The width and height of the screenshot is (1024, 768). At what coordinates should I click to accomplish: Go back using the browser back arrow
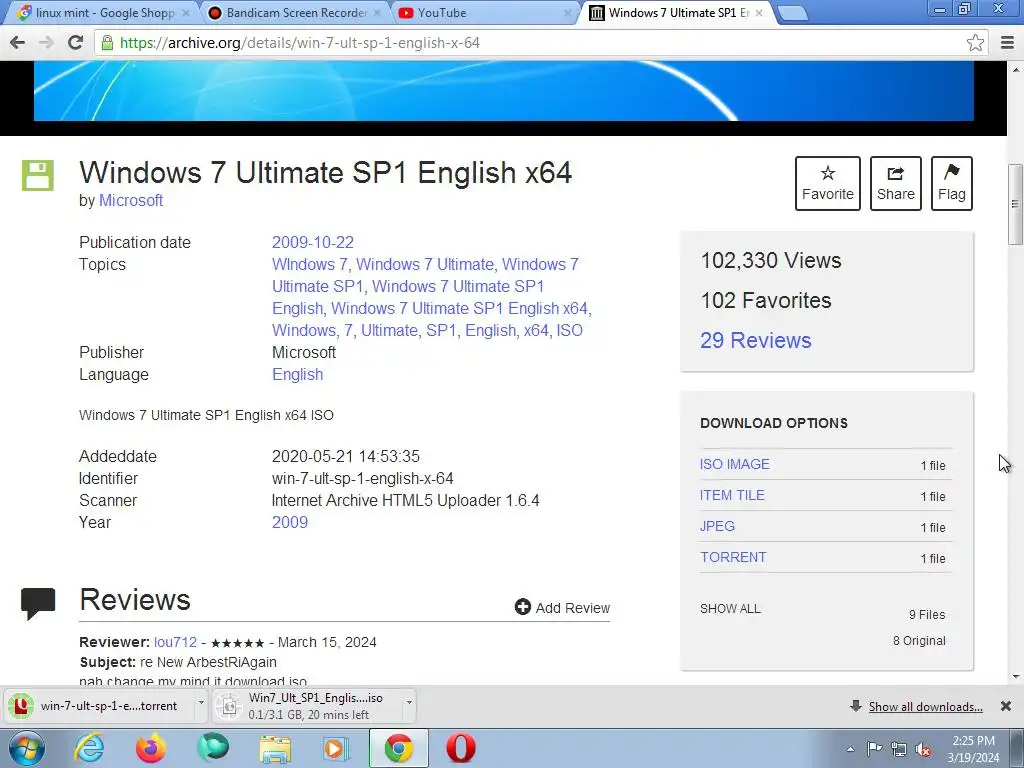click(x=18, y=42)
